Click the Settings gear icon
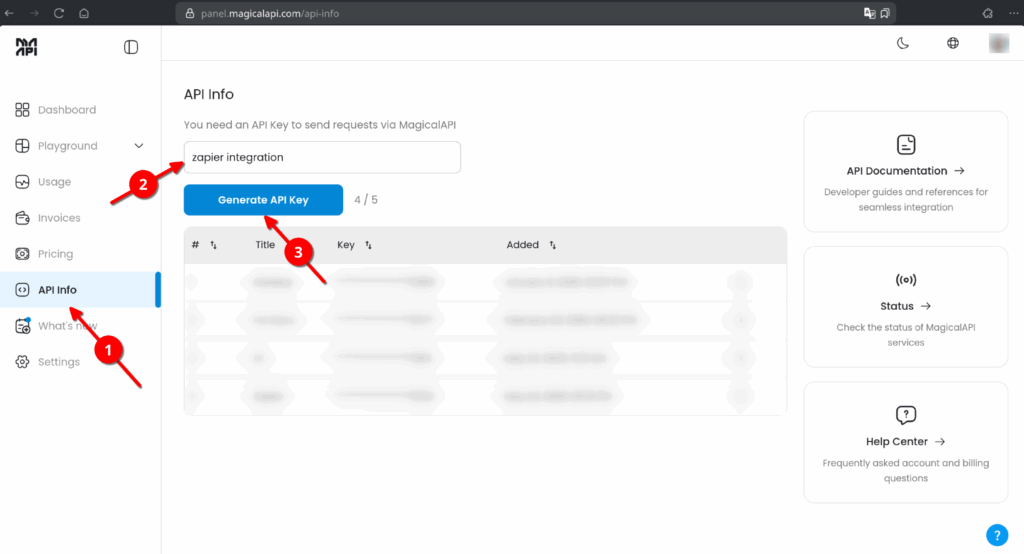 22,361
